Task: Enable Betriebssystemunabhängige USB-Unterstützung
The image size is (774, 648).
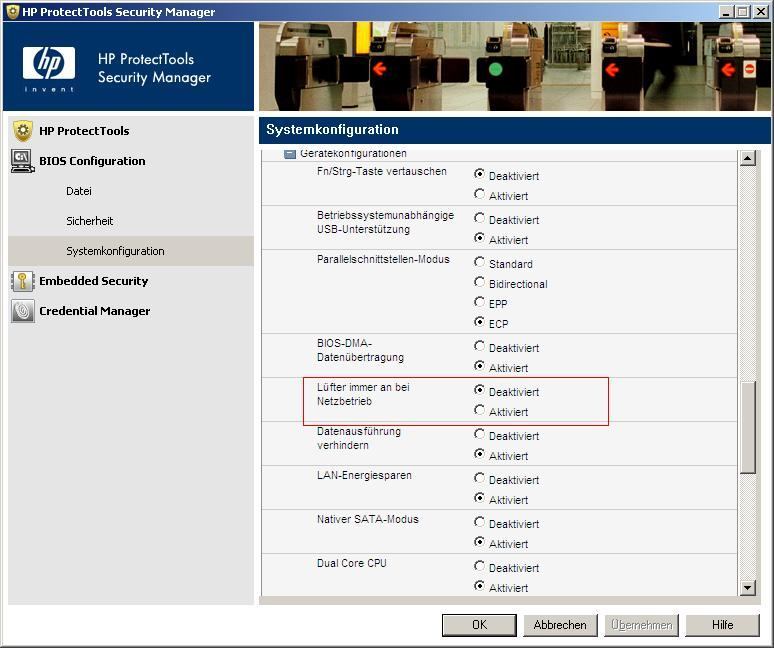Action: pos(479,238)
